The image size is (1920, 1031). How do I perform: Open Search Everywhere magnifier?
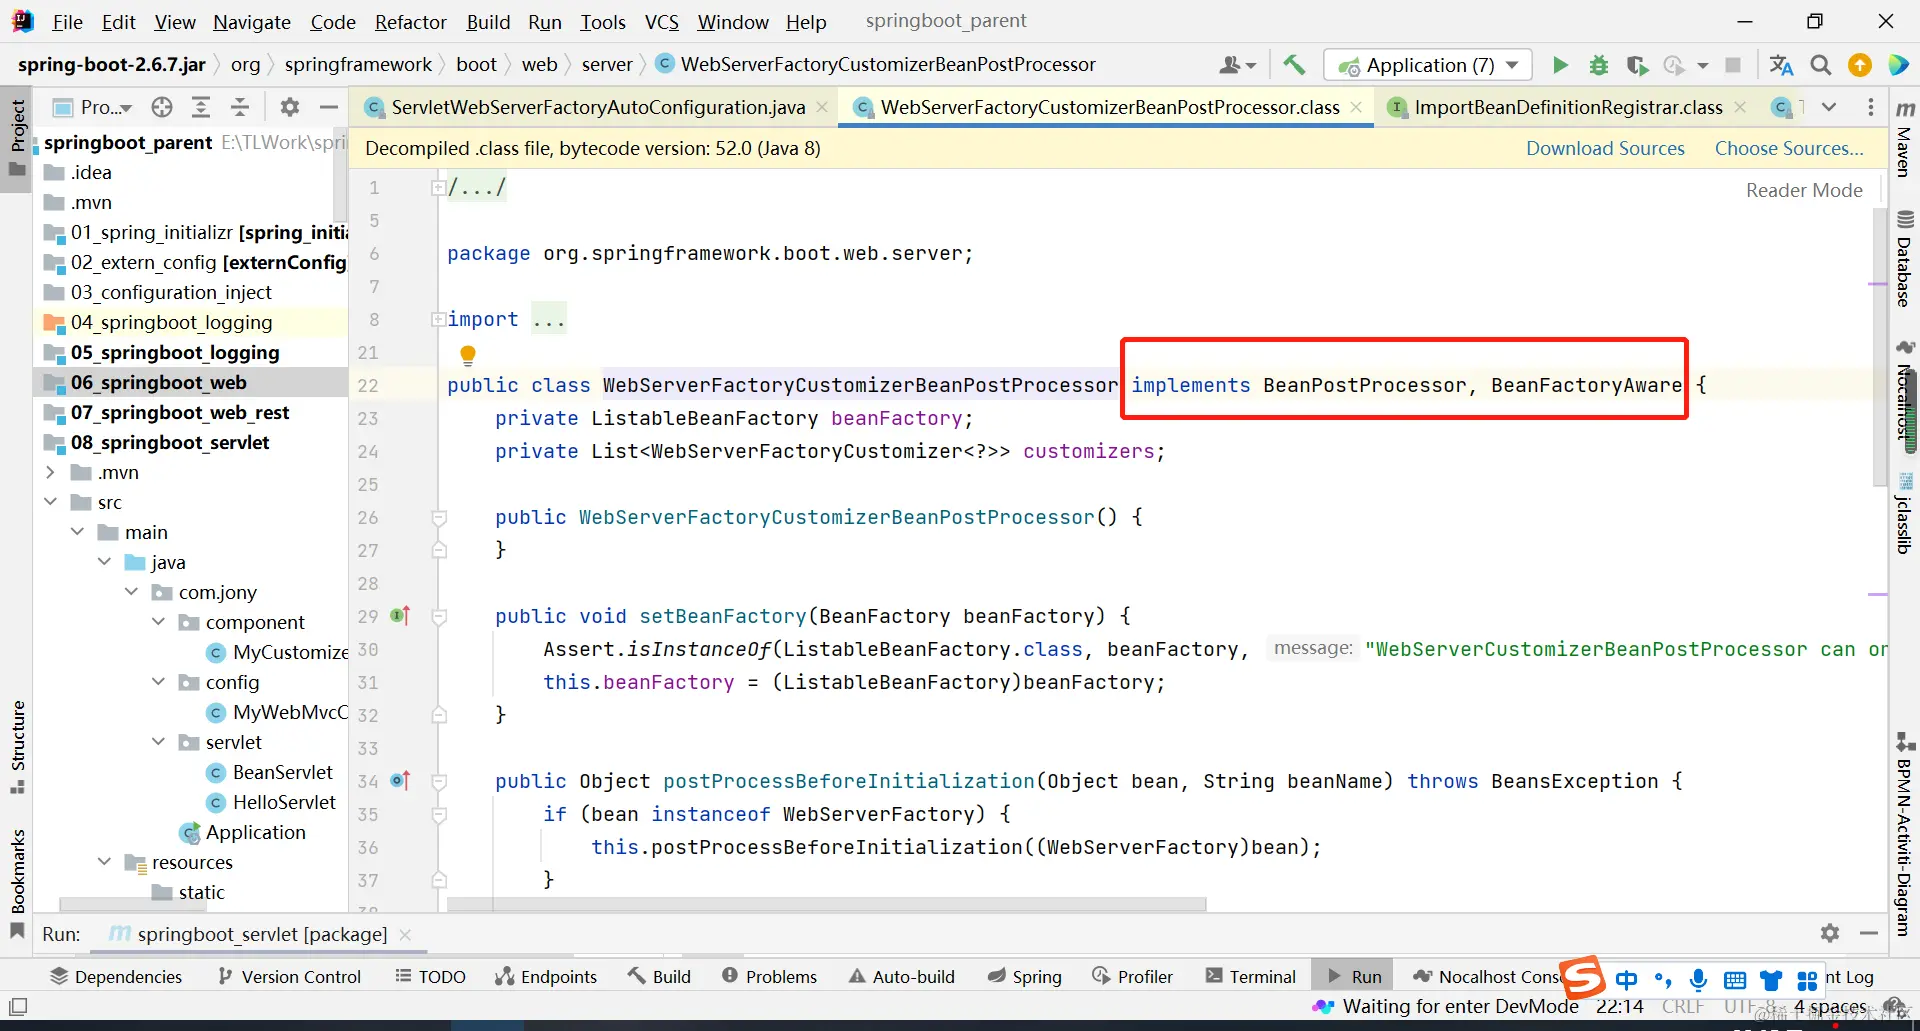pyautogui.click(x=1821, y=65)
